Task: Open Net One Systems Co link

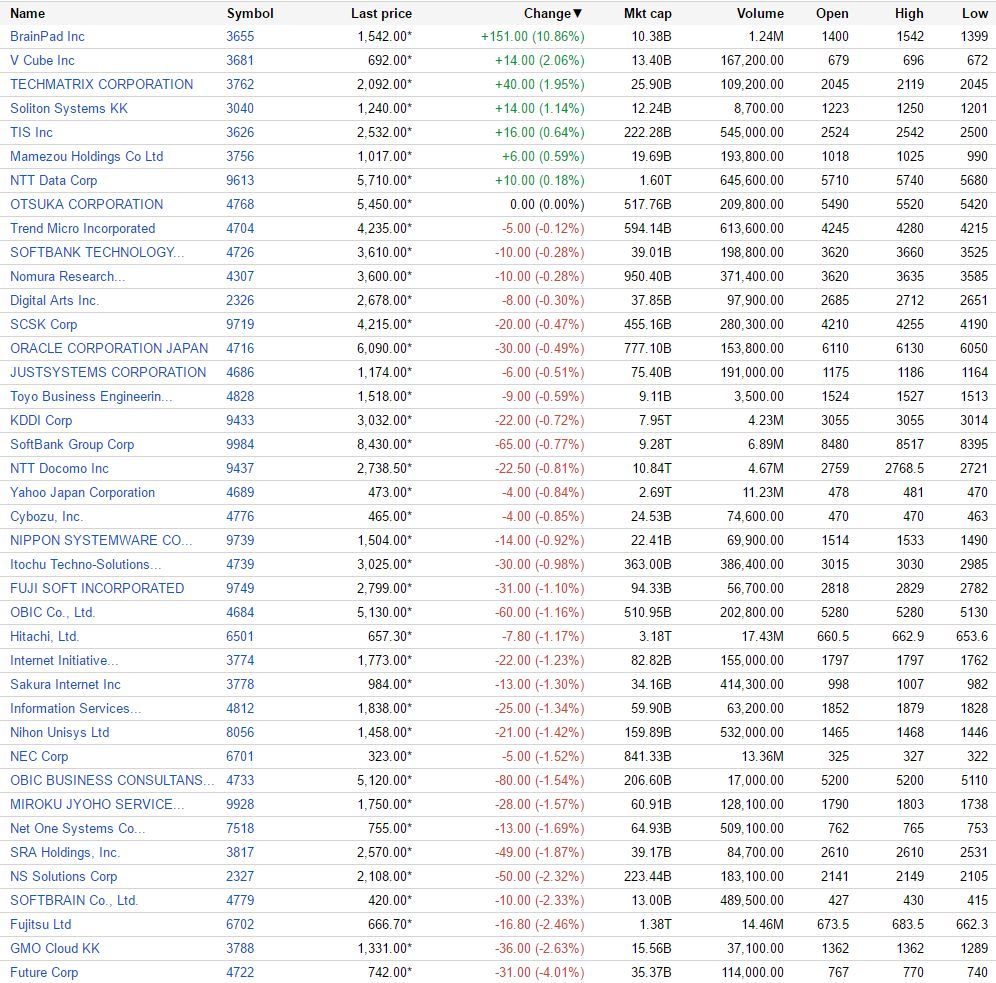Action: [77, 829]
